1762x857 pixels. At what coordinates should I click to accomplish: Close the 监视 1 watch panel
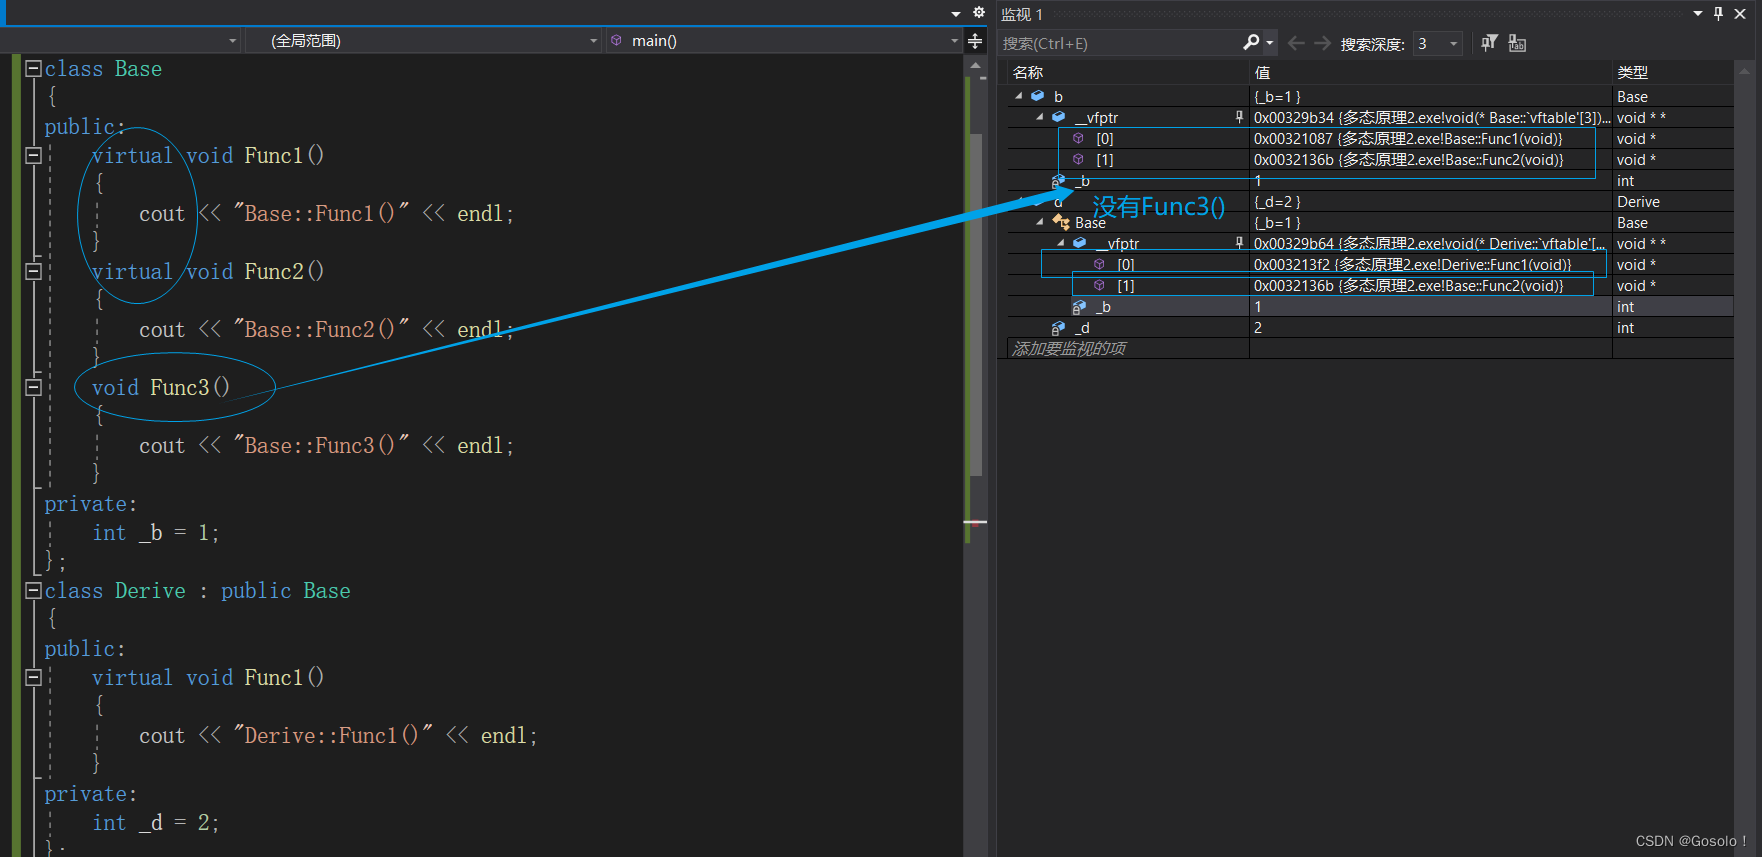tap(1740, 14)
